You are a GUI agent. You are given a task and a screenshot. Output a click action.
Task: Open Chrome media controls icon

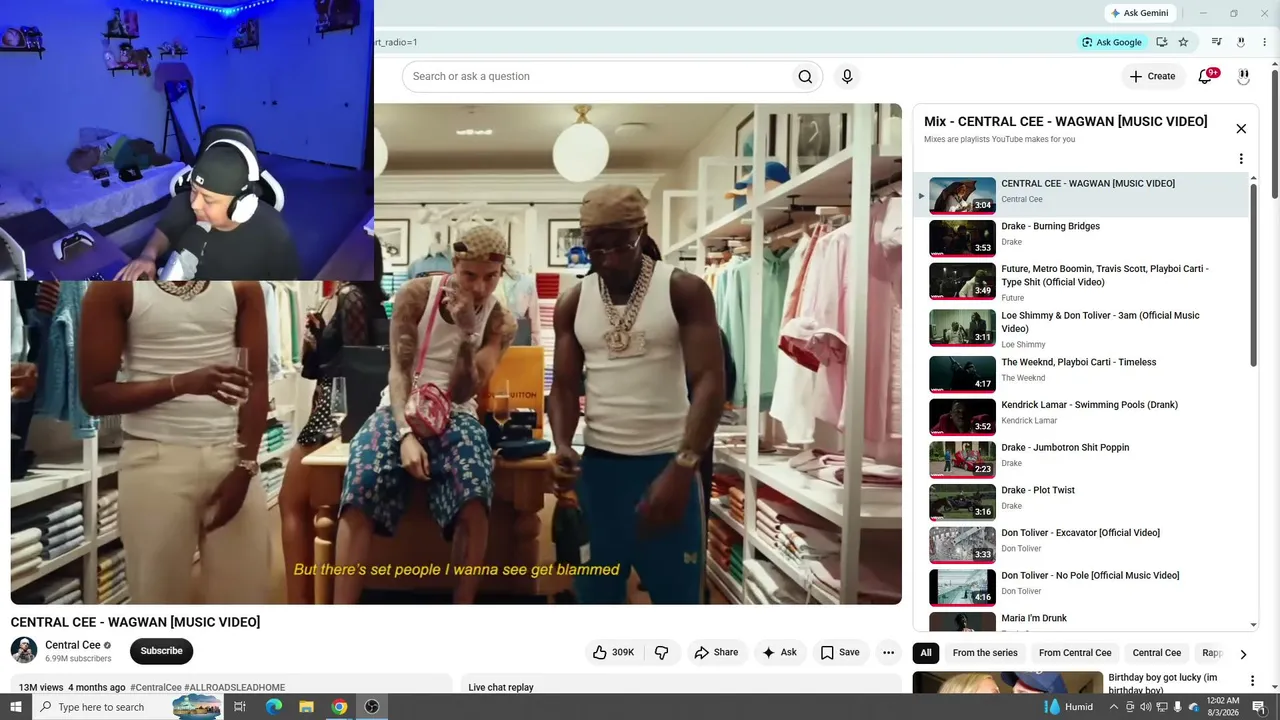click(1217, 42)
